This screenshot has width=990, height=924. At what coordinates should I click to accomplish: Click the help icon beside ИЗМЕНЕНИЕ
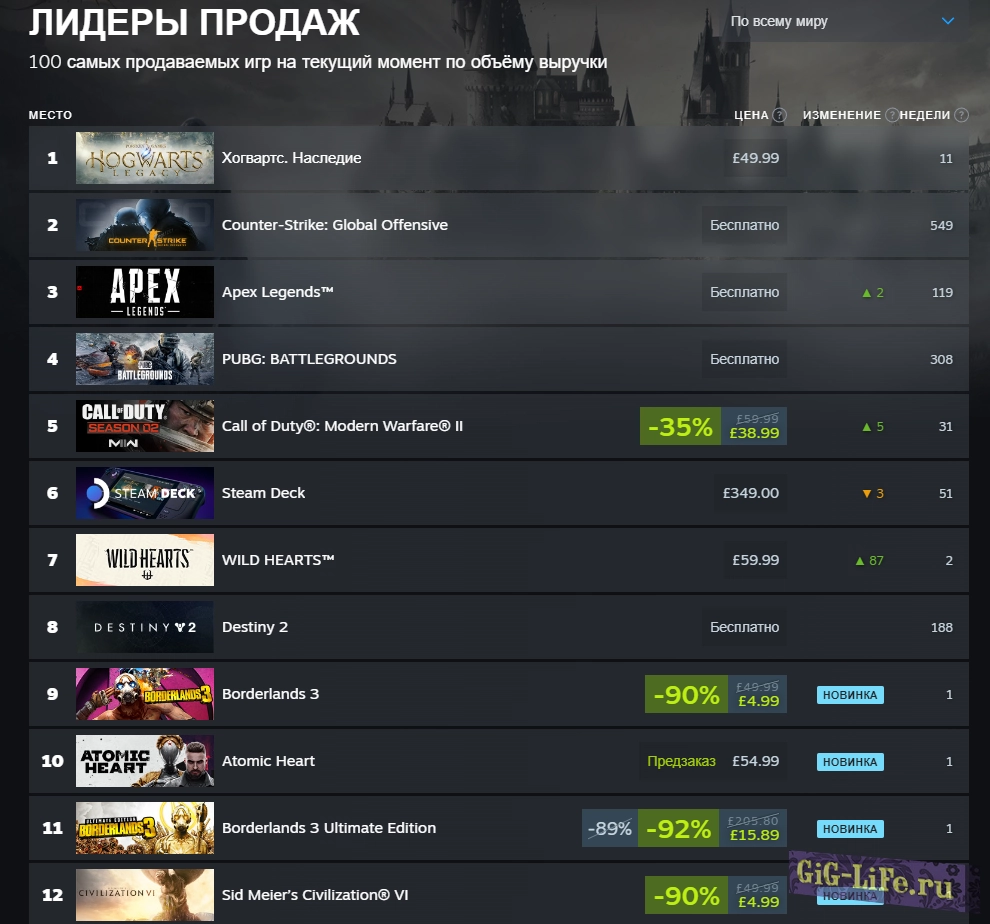(892, 115)
